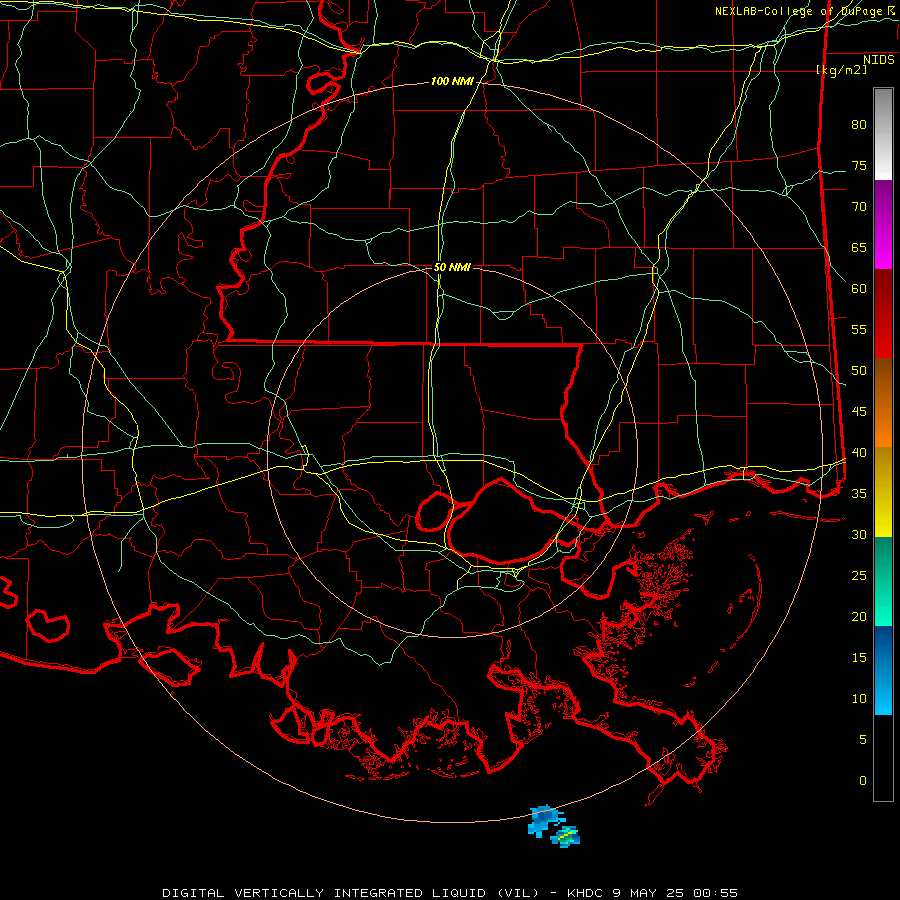900x900 pixels.
Task: Click the scale value 5
Action: coord(863,740)
